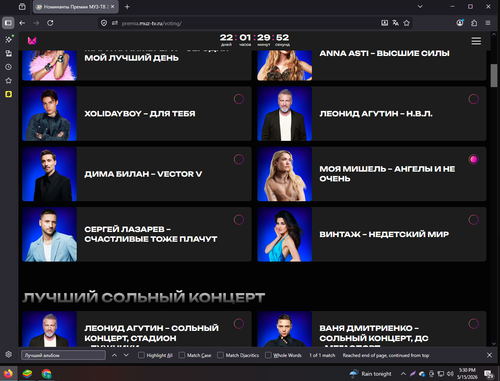Enable the Match Diacritics checkbox
500x381 pixels.
(x=220, y=355)
